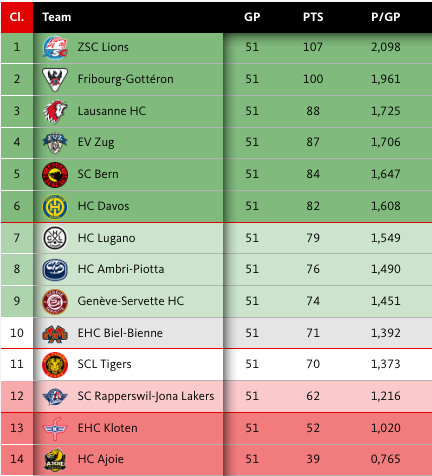Click the Fribourg-Gottéron logo
Screen dimensions: 432x476
[55, 80]
